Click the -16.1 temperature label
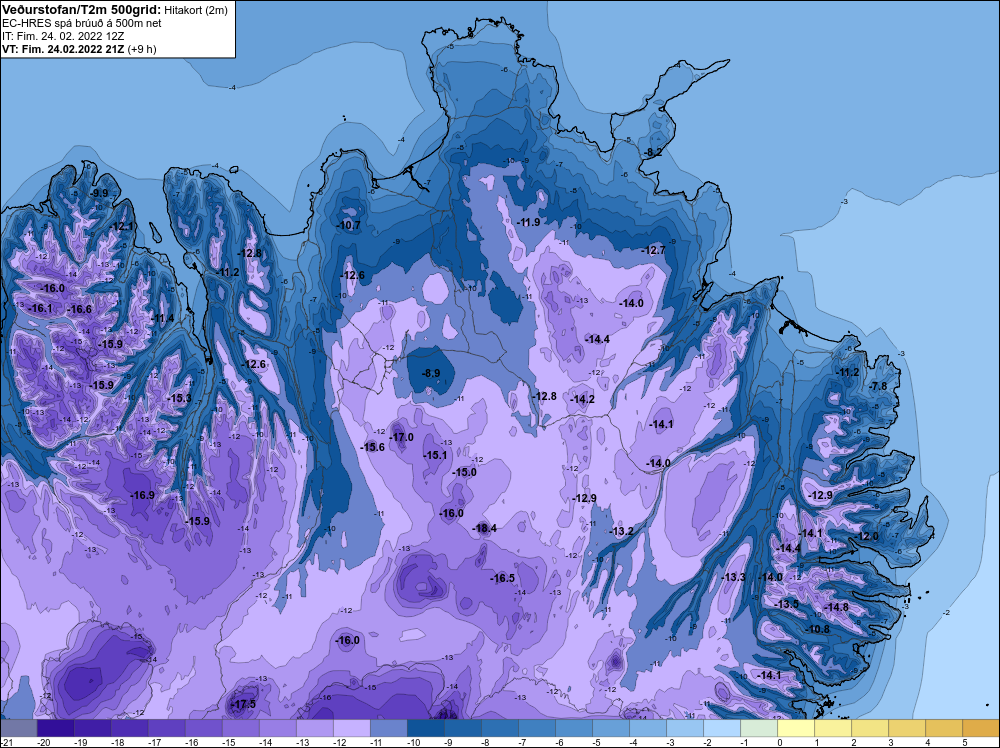Viewport: 1000px width, 748px height. coord(41,308)
